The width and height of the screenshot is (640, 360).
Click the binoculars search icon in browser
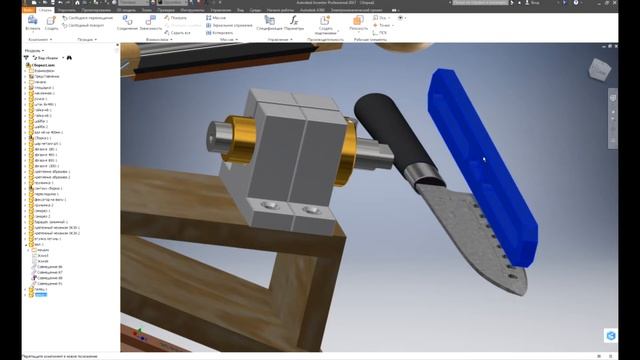tap(69, 58)
